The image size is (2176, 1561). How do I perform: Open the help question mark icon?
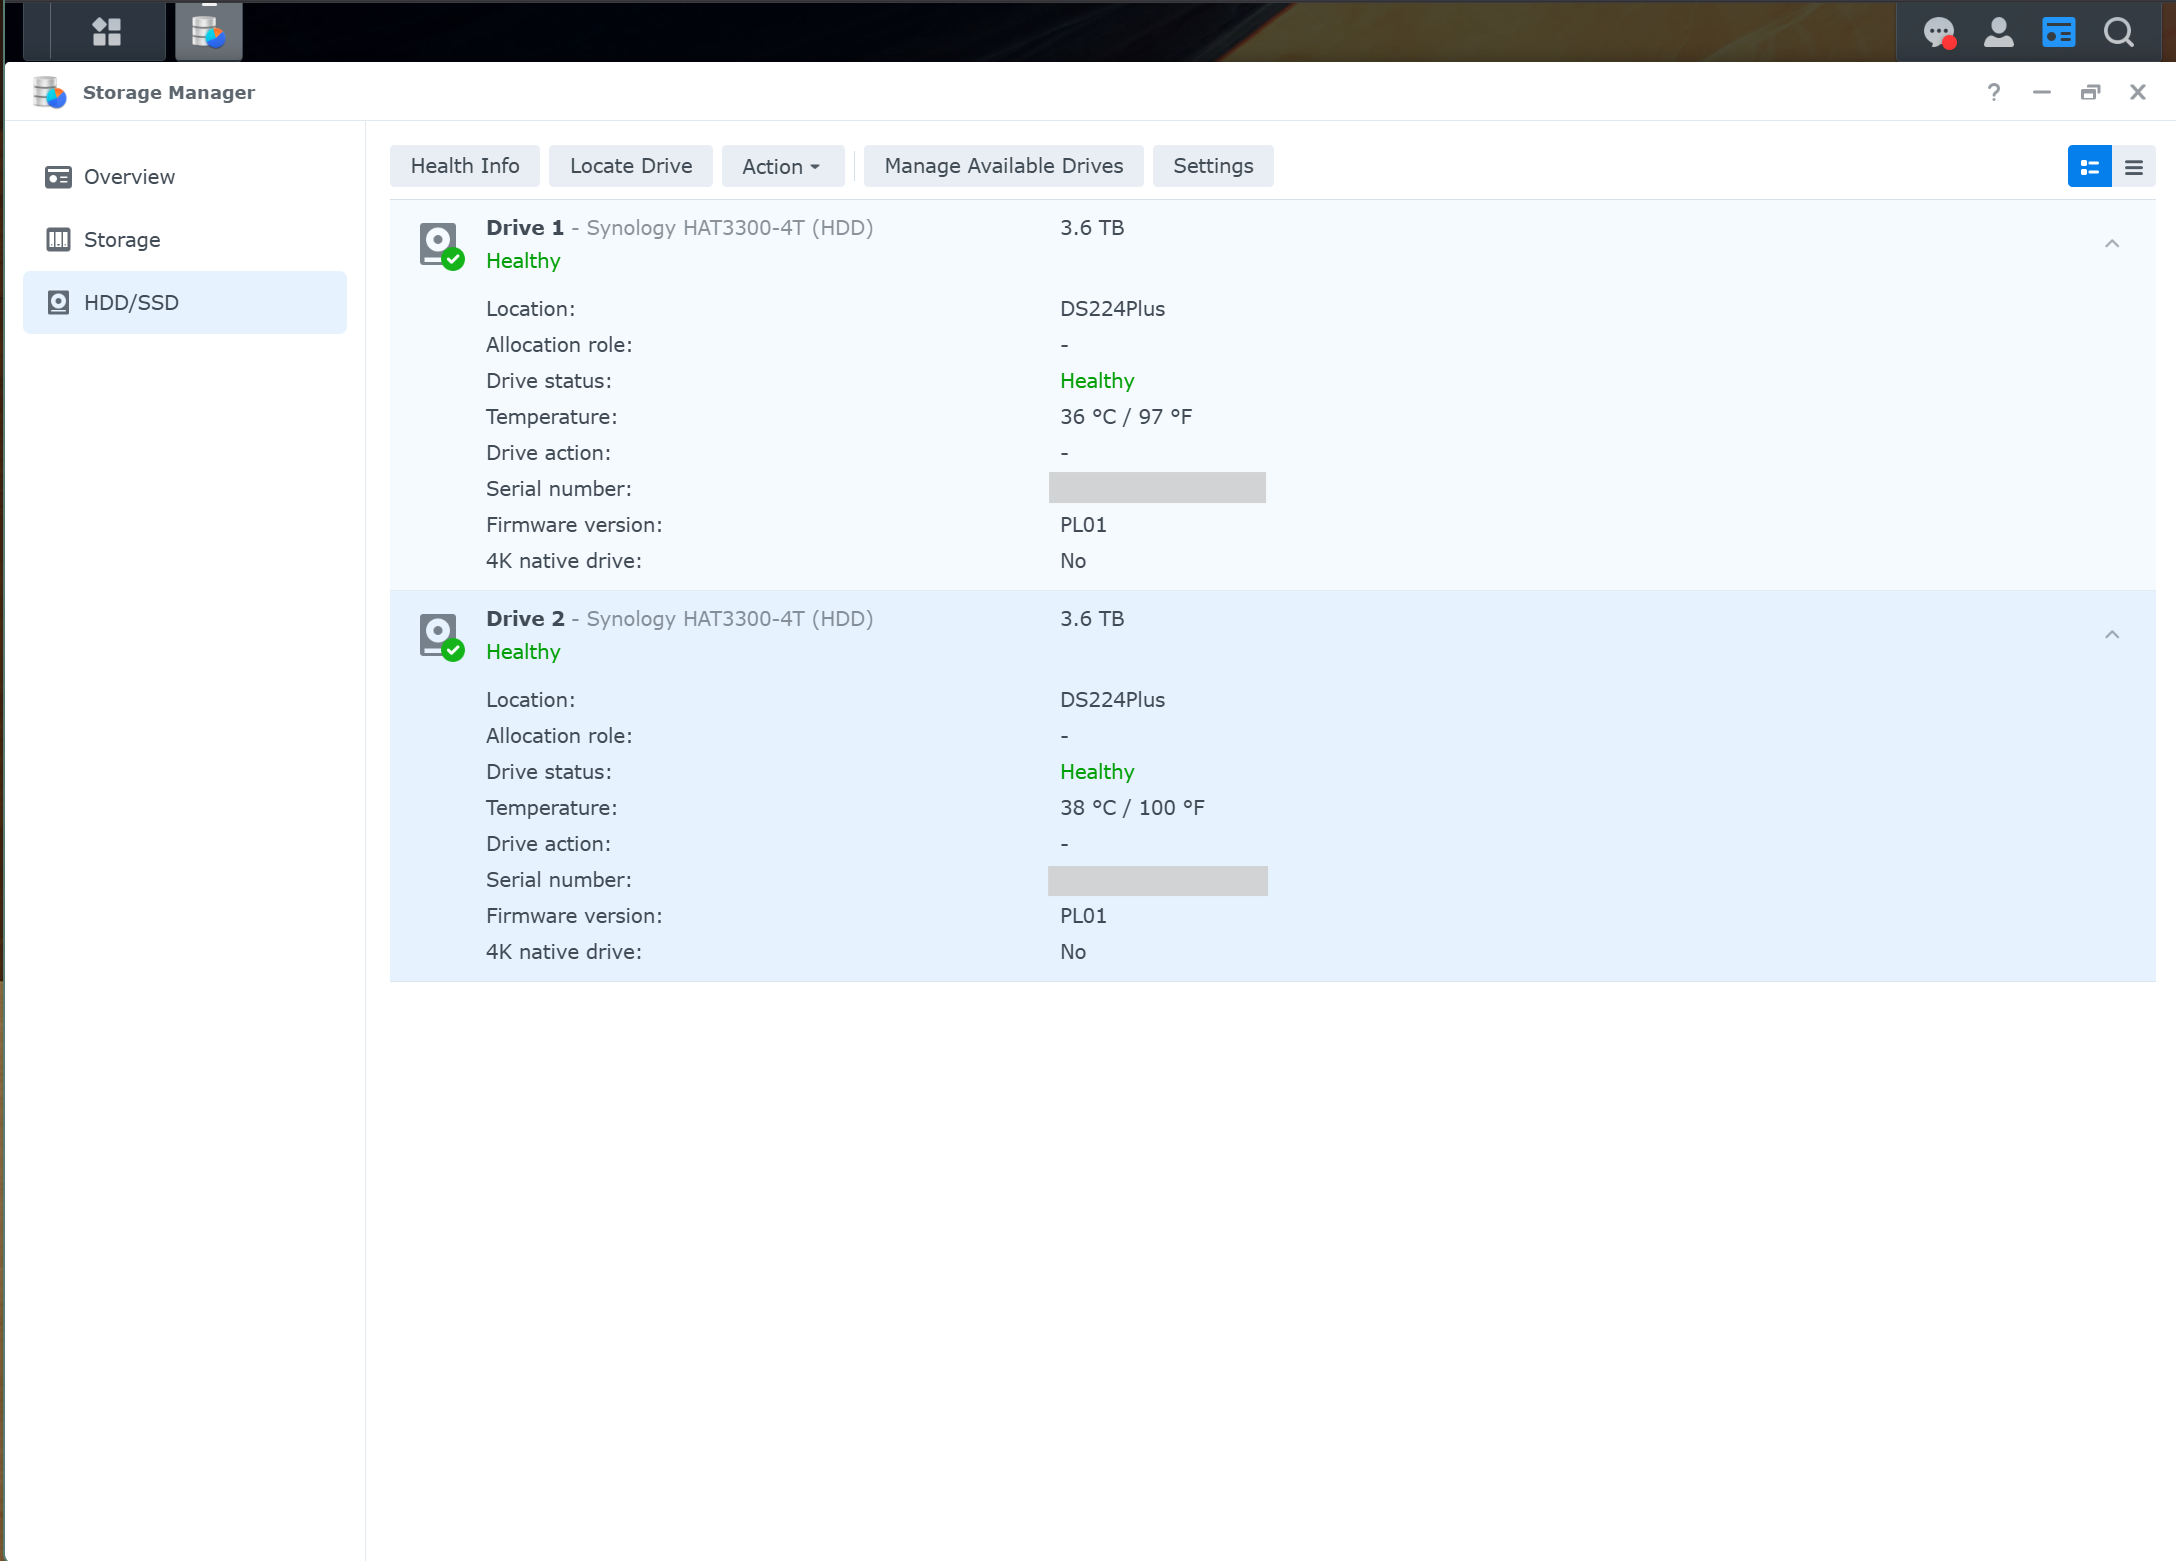click(1994, 92)
